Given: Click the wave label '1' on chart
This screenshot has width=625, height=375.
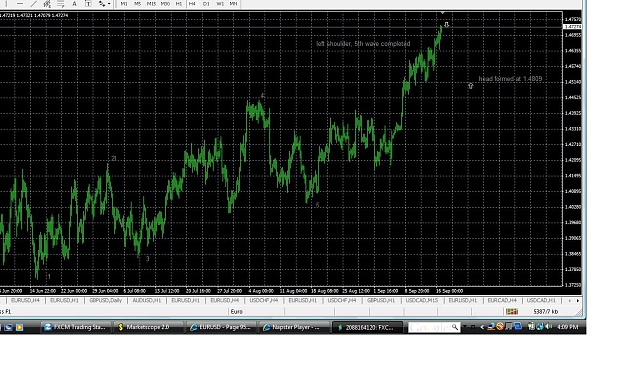Looking at the screenshot, I should click(49, 276).
